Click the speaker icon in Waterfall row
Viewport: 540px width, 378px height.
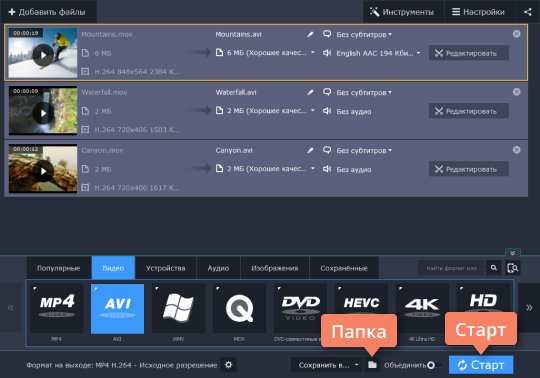(327, 111)
